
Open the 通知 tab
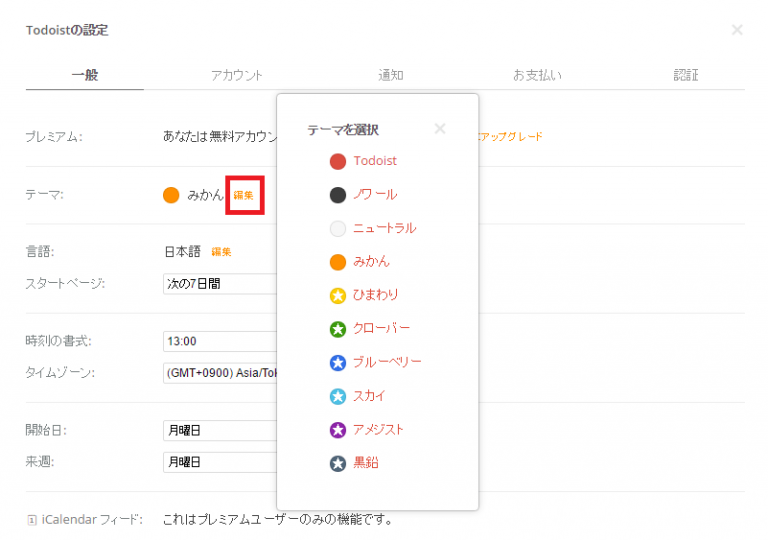(x=391, y=75)
